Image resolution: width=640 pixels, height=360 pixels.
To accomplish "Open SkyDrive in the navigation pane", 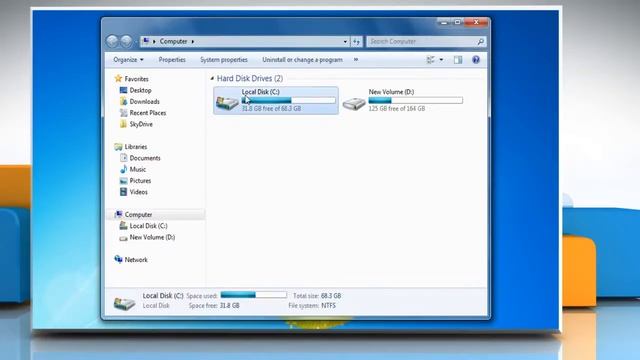I will 141,124.
